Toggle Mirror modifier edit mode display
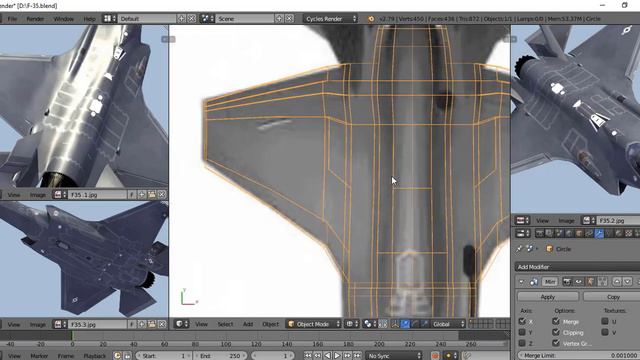 point(590,282)
